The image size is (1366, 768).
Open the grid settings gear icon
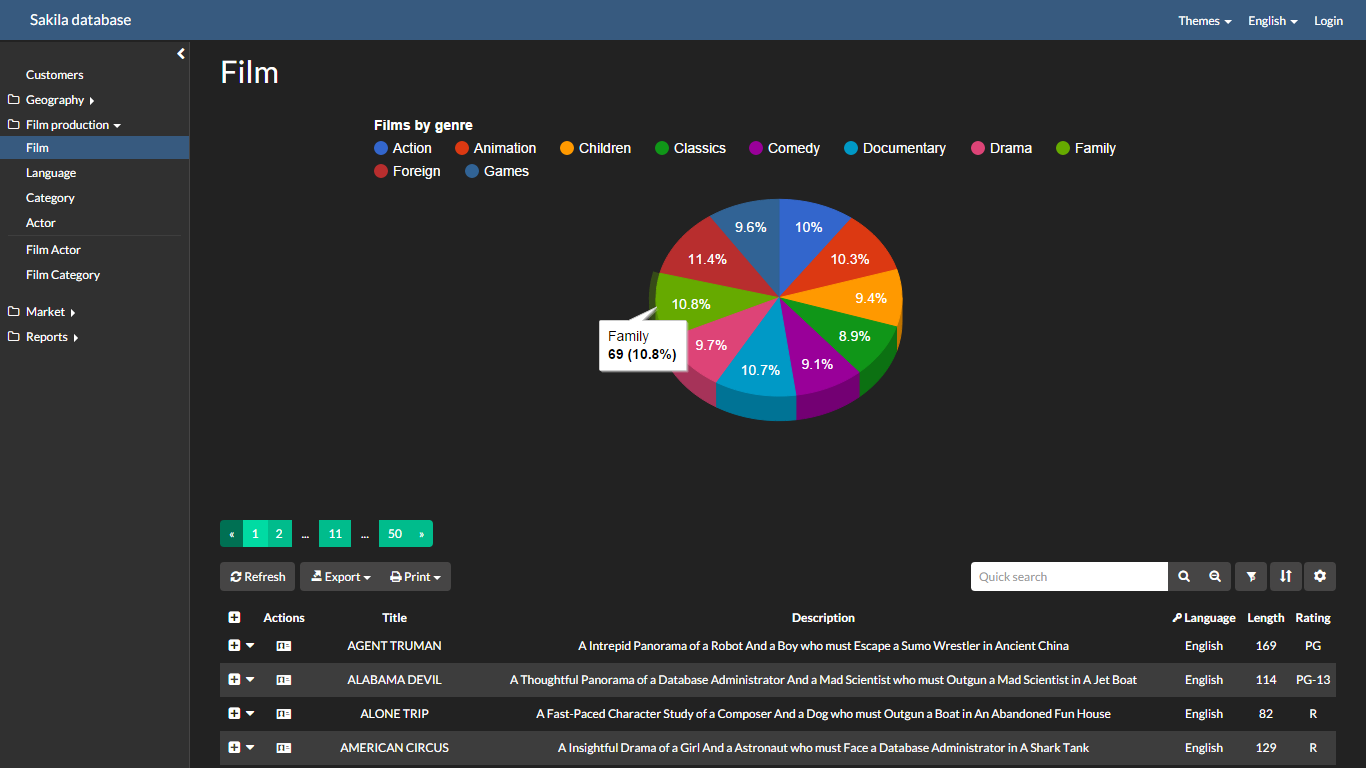(1320, 577)
